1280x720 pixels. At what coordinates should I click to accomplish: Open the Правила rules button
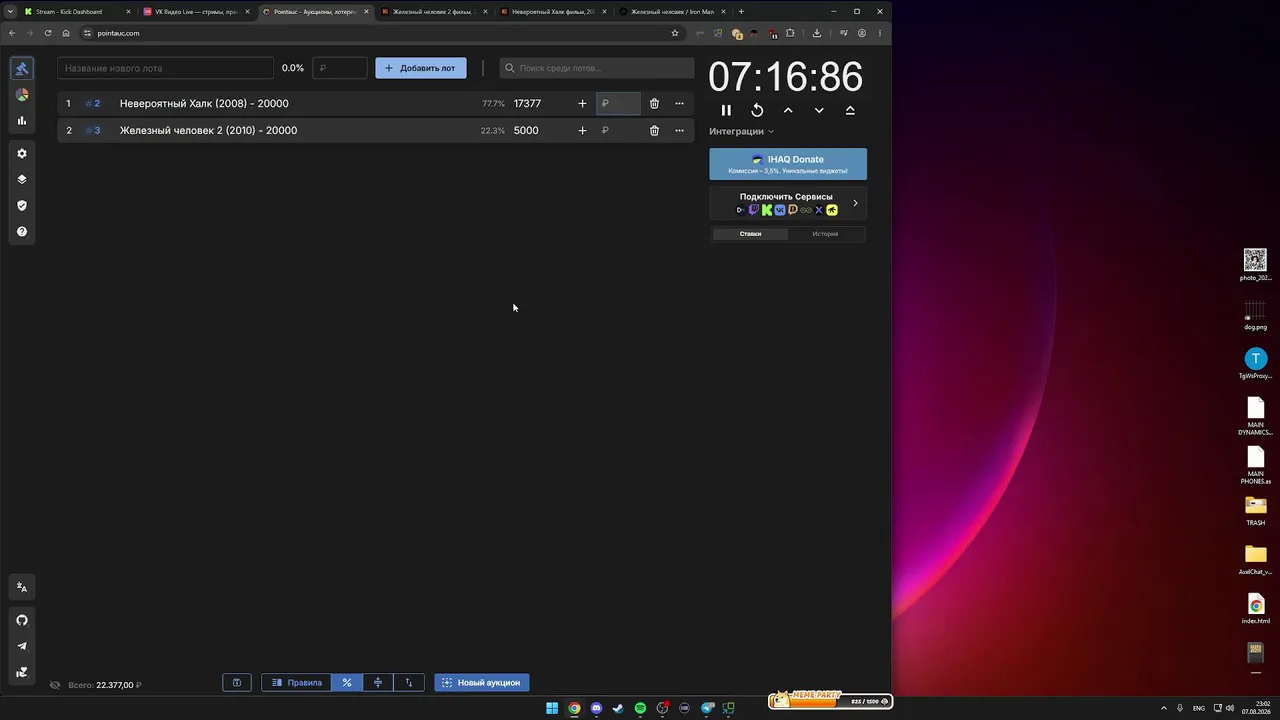(x=296, y=683)
